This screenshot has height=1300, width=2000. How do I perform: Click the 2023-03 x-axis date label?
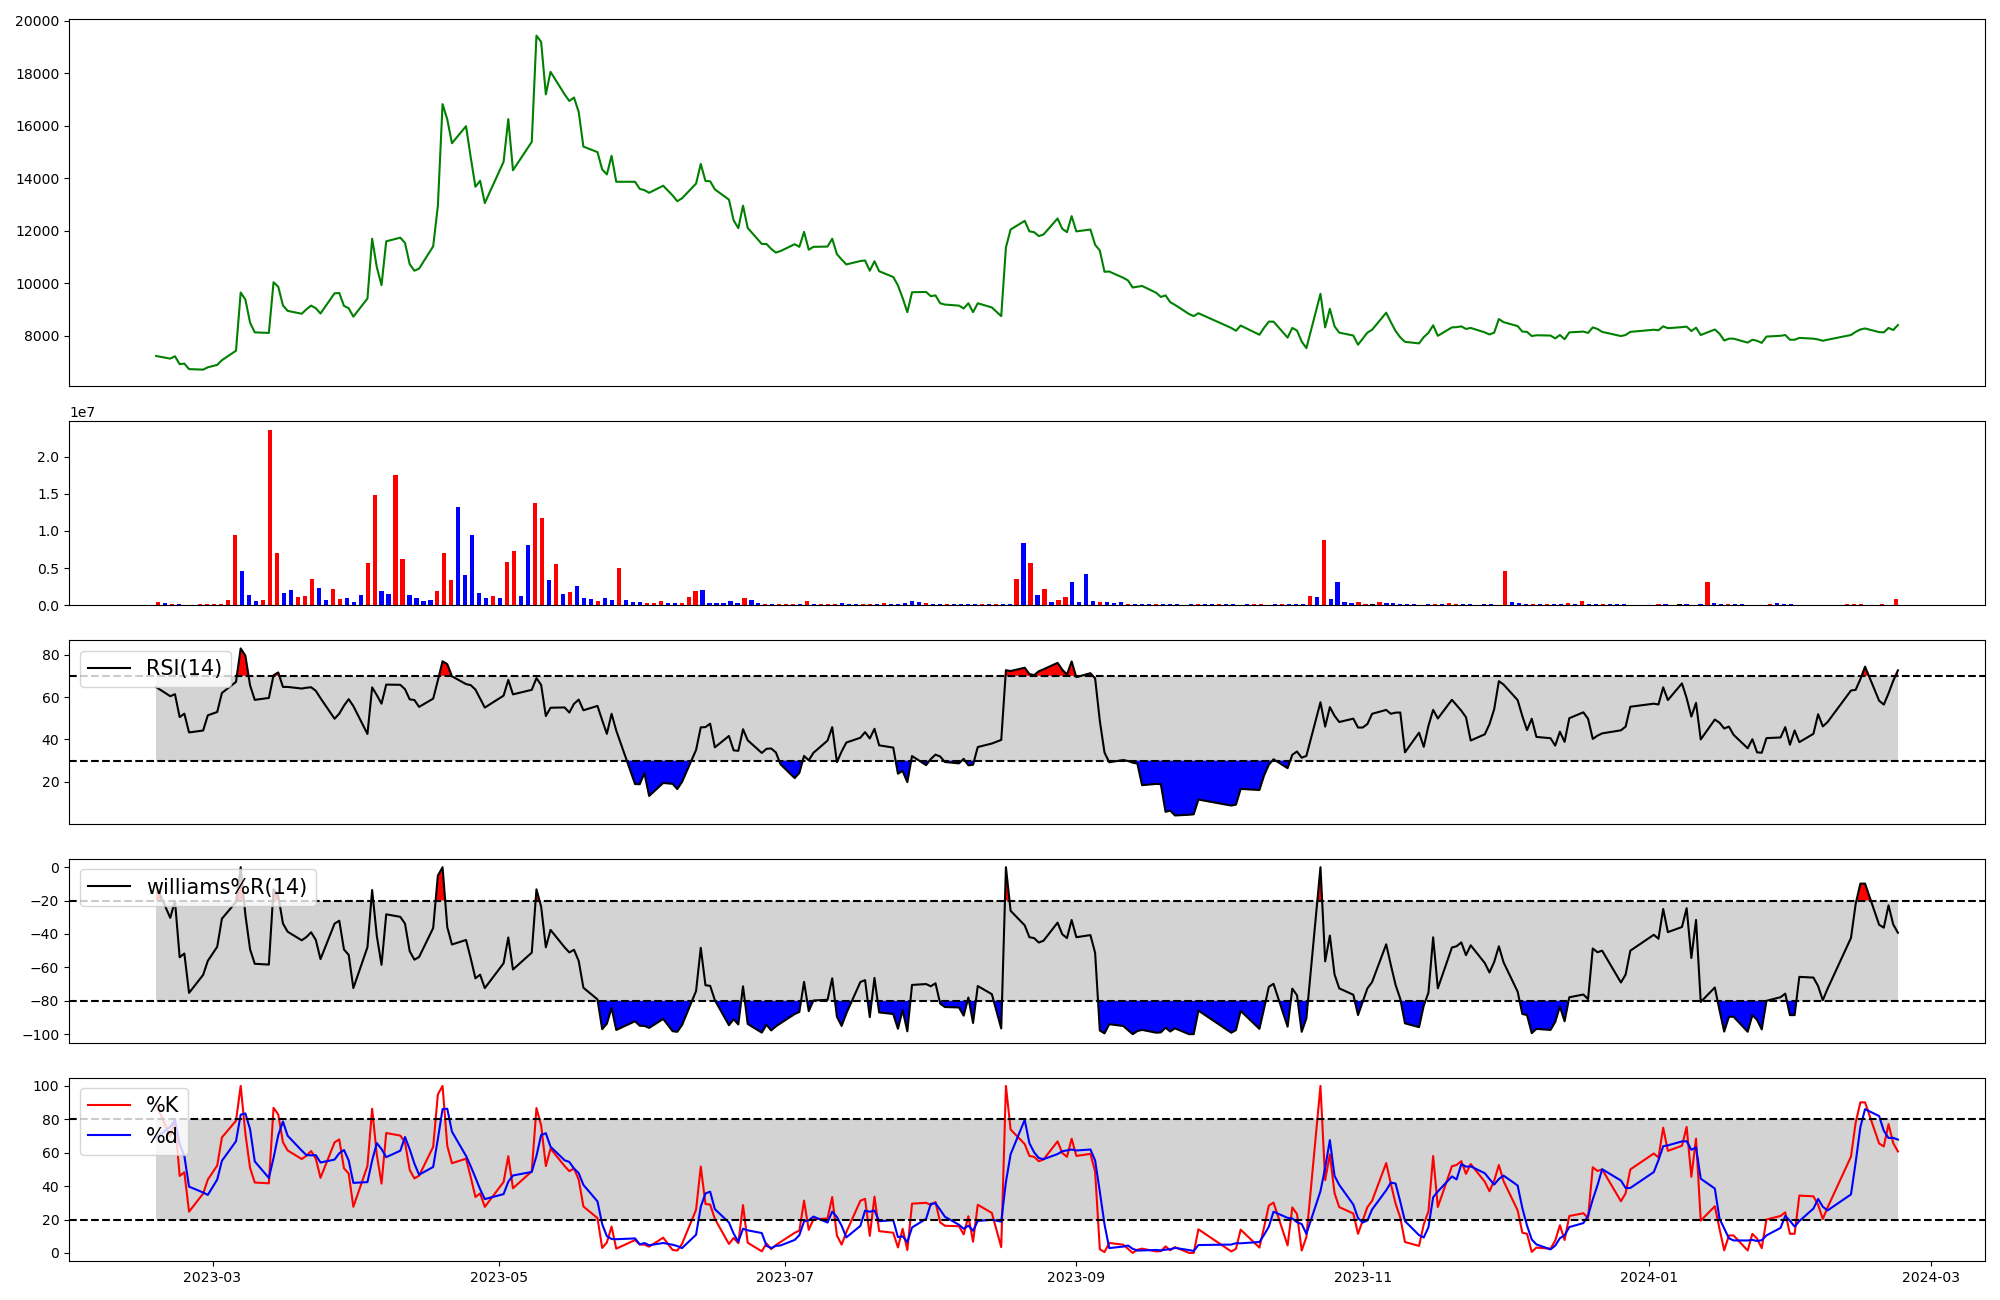pos(212,1277)
